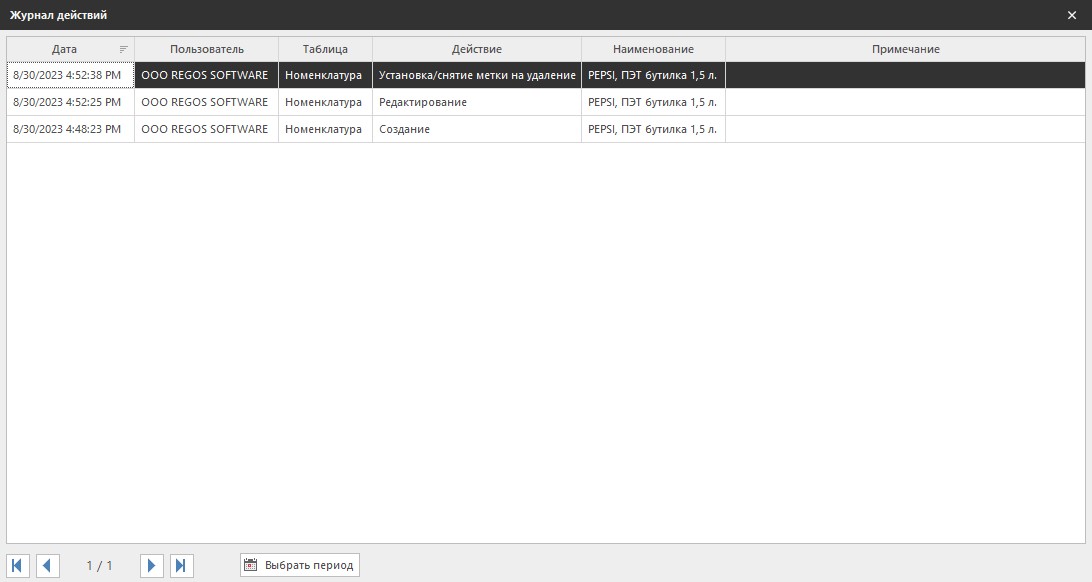The height and width of the screenshot is (582, 1092).
Task: Select the Установка/снятие метки на удаление row
Action: click(476, 75)
